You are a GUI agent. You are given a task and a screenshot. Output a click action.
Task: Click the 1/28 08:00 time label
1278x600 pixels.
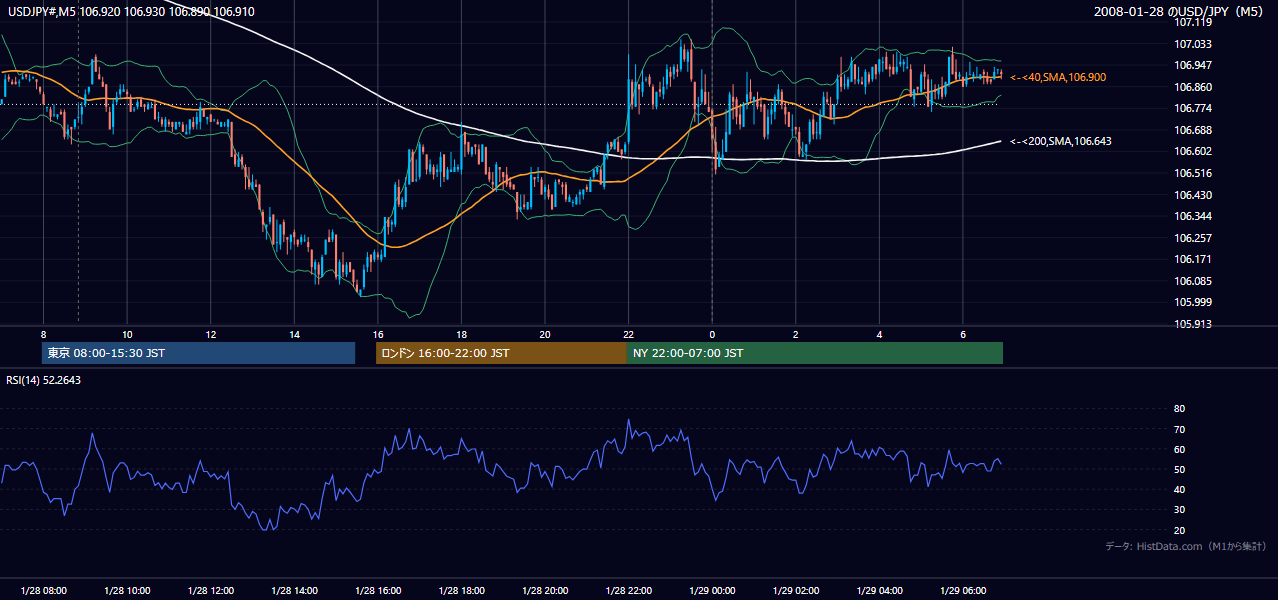point(43,590)
